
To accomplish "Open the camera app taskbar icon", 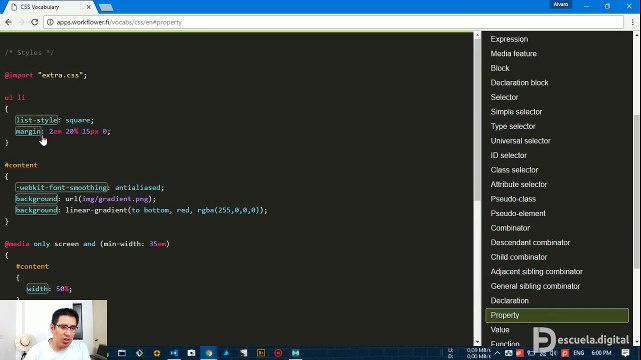I will point(191,353).
